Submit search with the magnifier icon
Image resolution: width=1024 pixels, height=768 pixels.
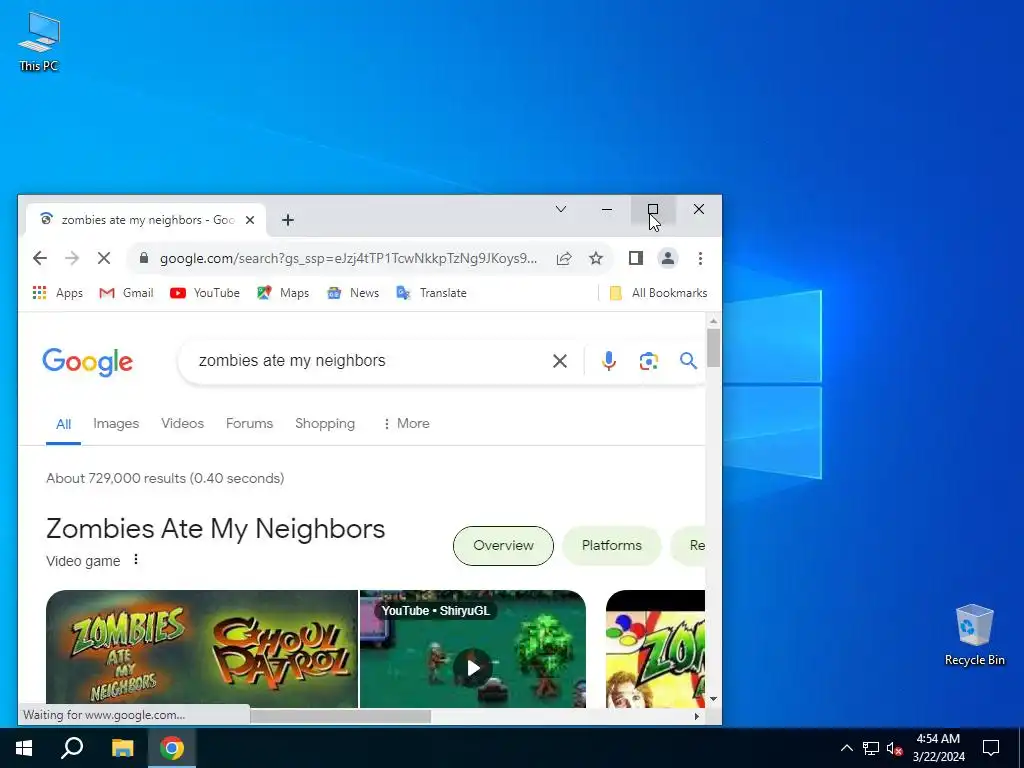688,361
